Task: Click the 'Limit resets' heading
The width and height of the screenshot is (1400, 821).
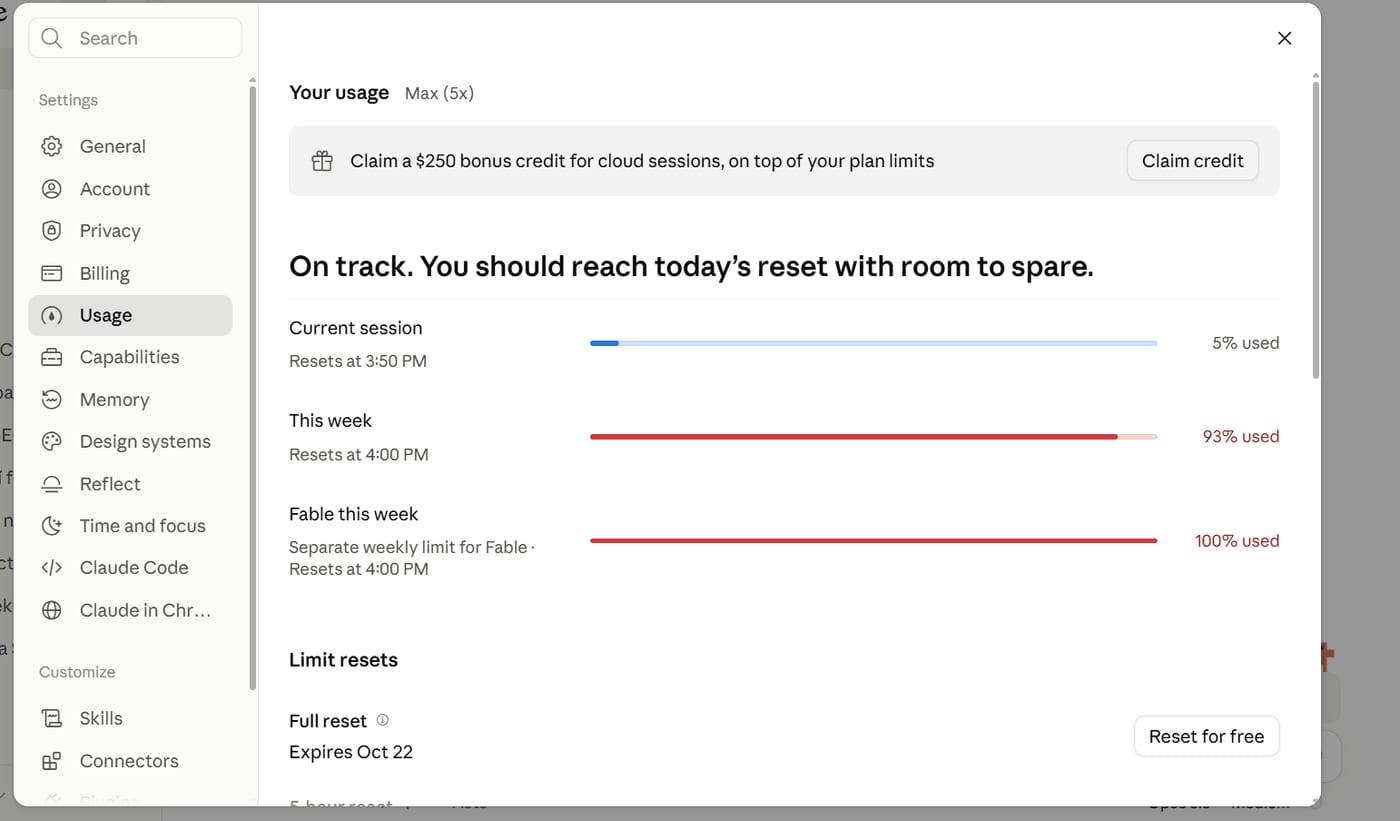Action: pos(343,660)
